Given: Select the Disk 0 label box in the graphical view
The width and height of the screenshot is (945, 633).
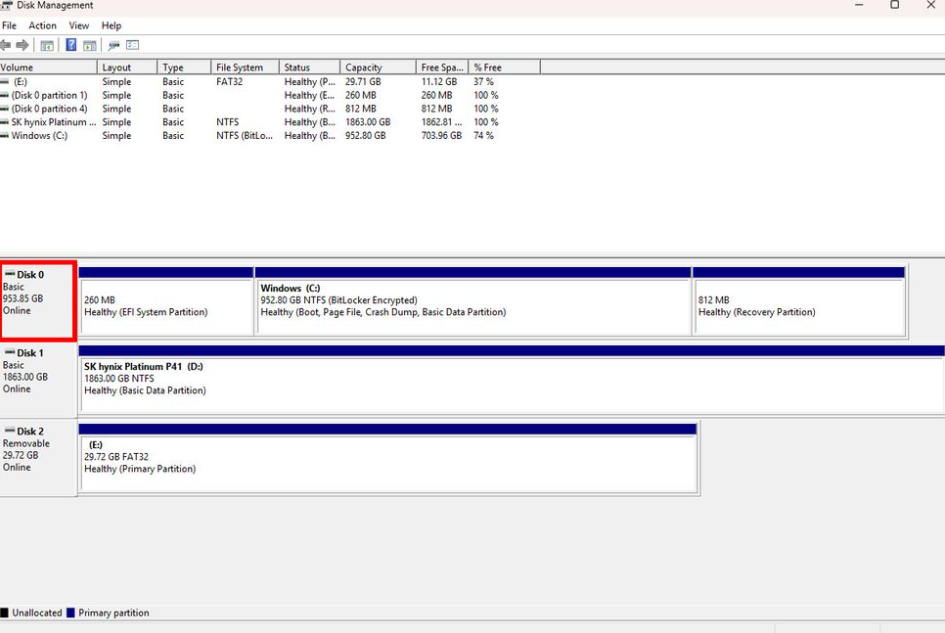Looking at the screenshot, I should 37,301.
